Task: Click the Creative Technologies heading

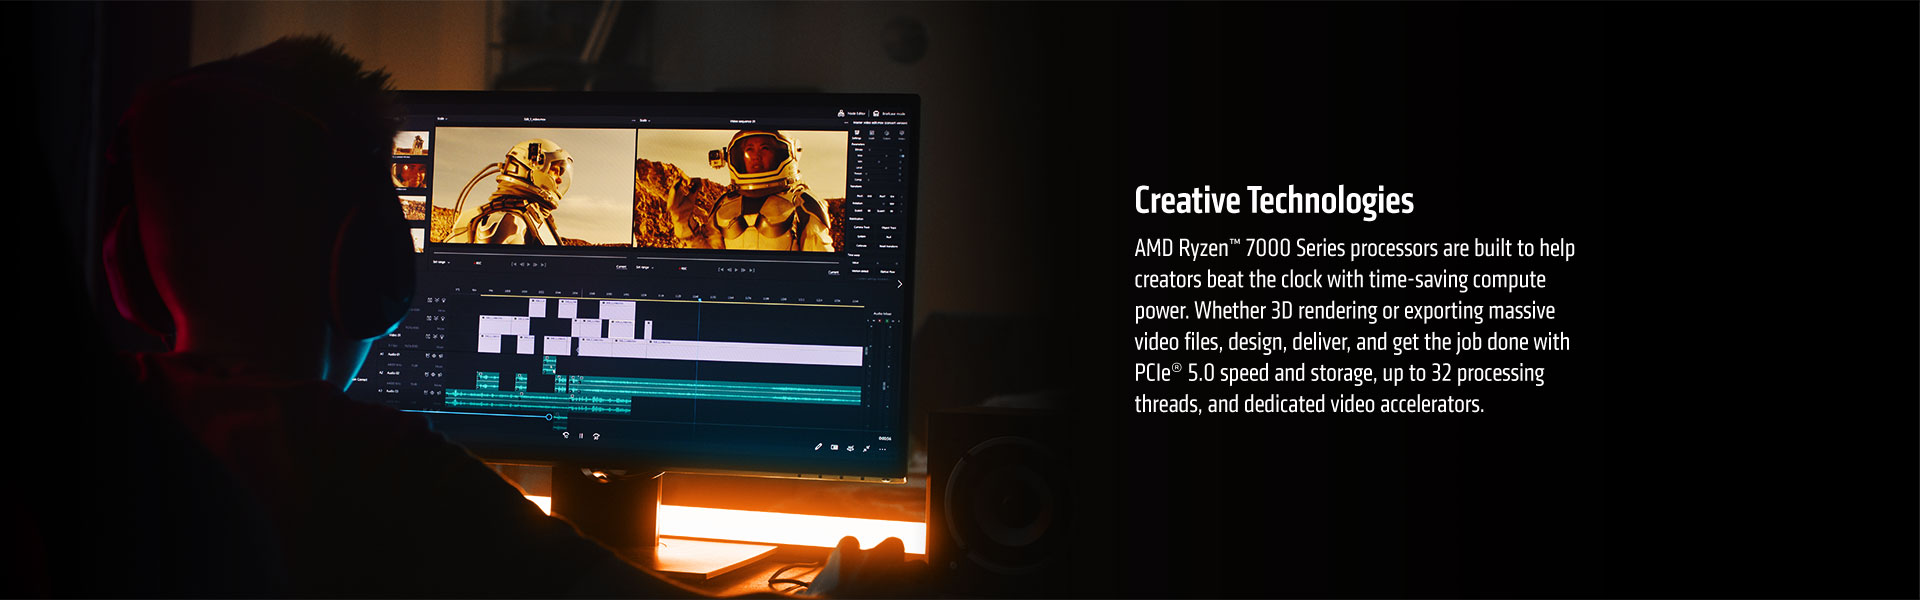Action: pyautogui.click(x=1274, y=201)
